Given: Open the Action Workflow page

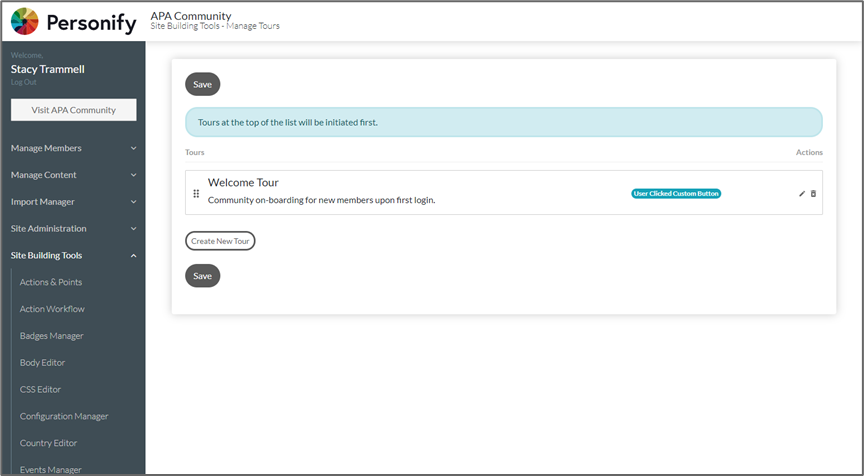Looking at the screenshot, I should coord(52,309).
